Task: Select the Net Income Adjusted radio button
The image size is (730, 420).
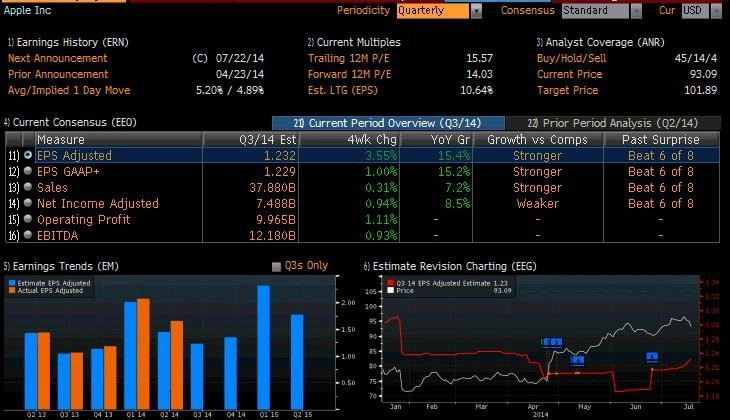Action: (28, 203)
